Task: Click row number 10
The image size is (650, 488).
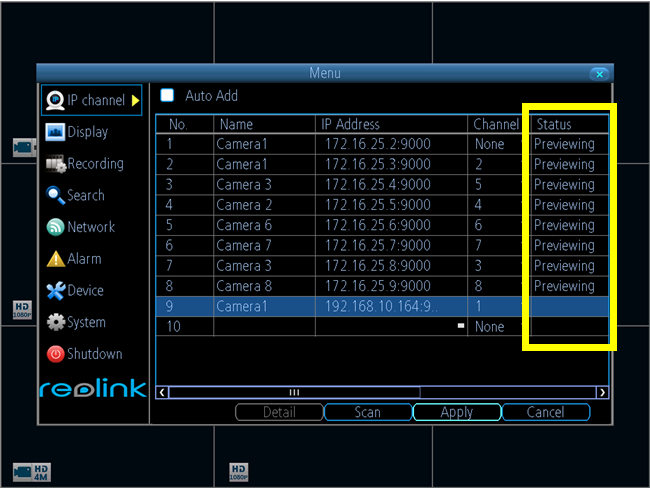Action: click(x=174, y=327)
